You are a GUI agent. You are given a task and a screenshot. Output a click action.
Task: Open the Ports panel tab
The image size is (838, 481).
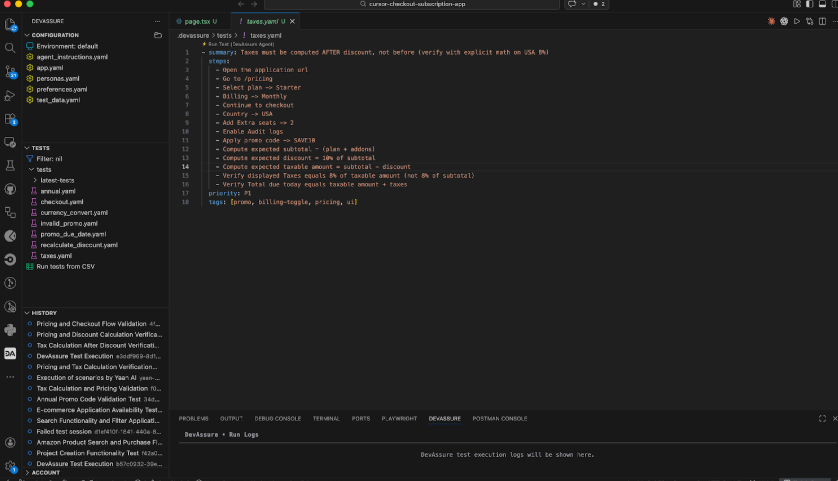tap(361, 418)
